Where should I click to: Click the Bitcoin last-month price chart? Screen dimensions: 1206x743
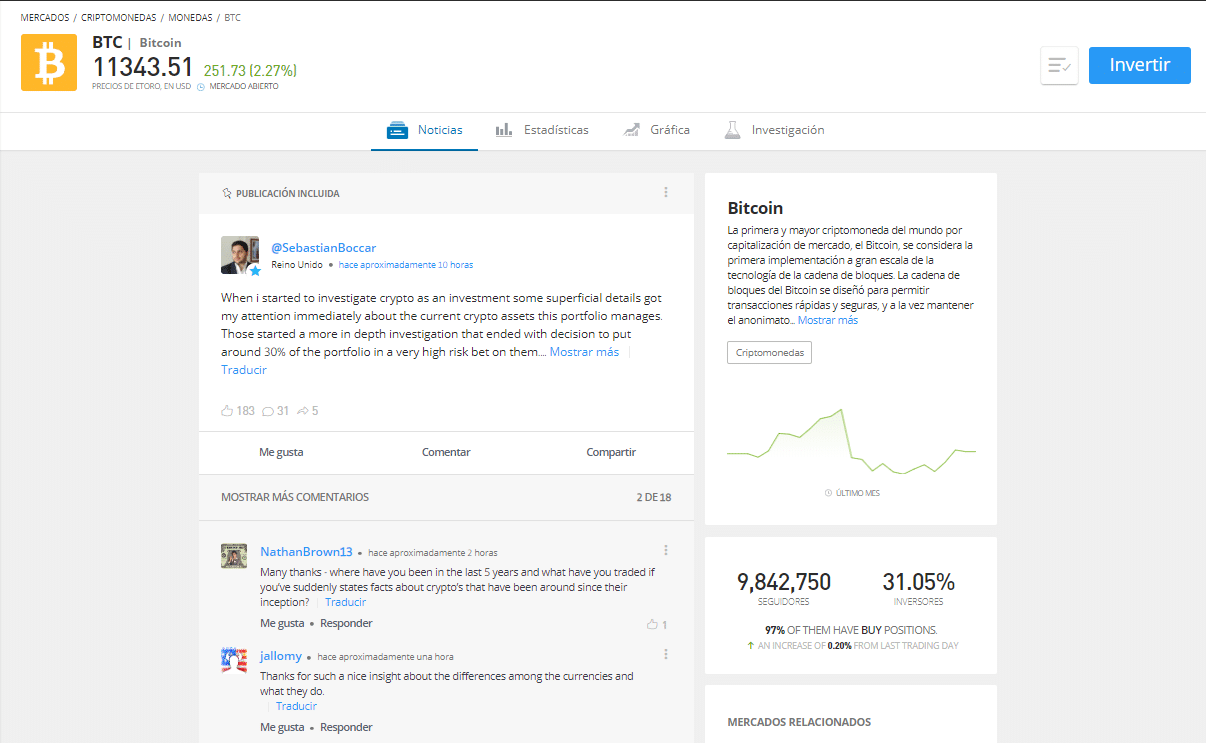851,441
